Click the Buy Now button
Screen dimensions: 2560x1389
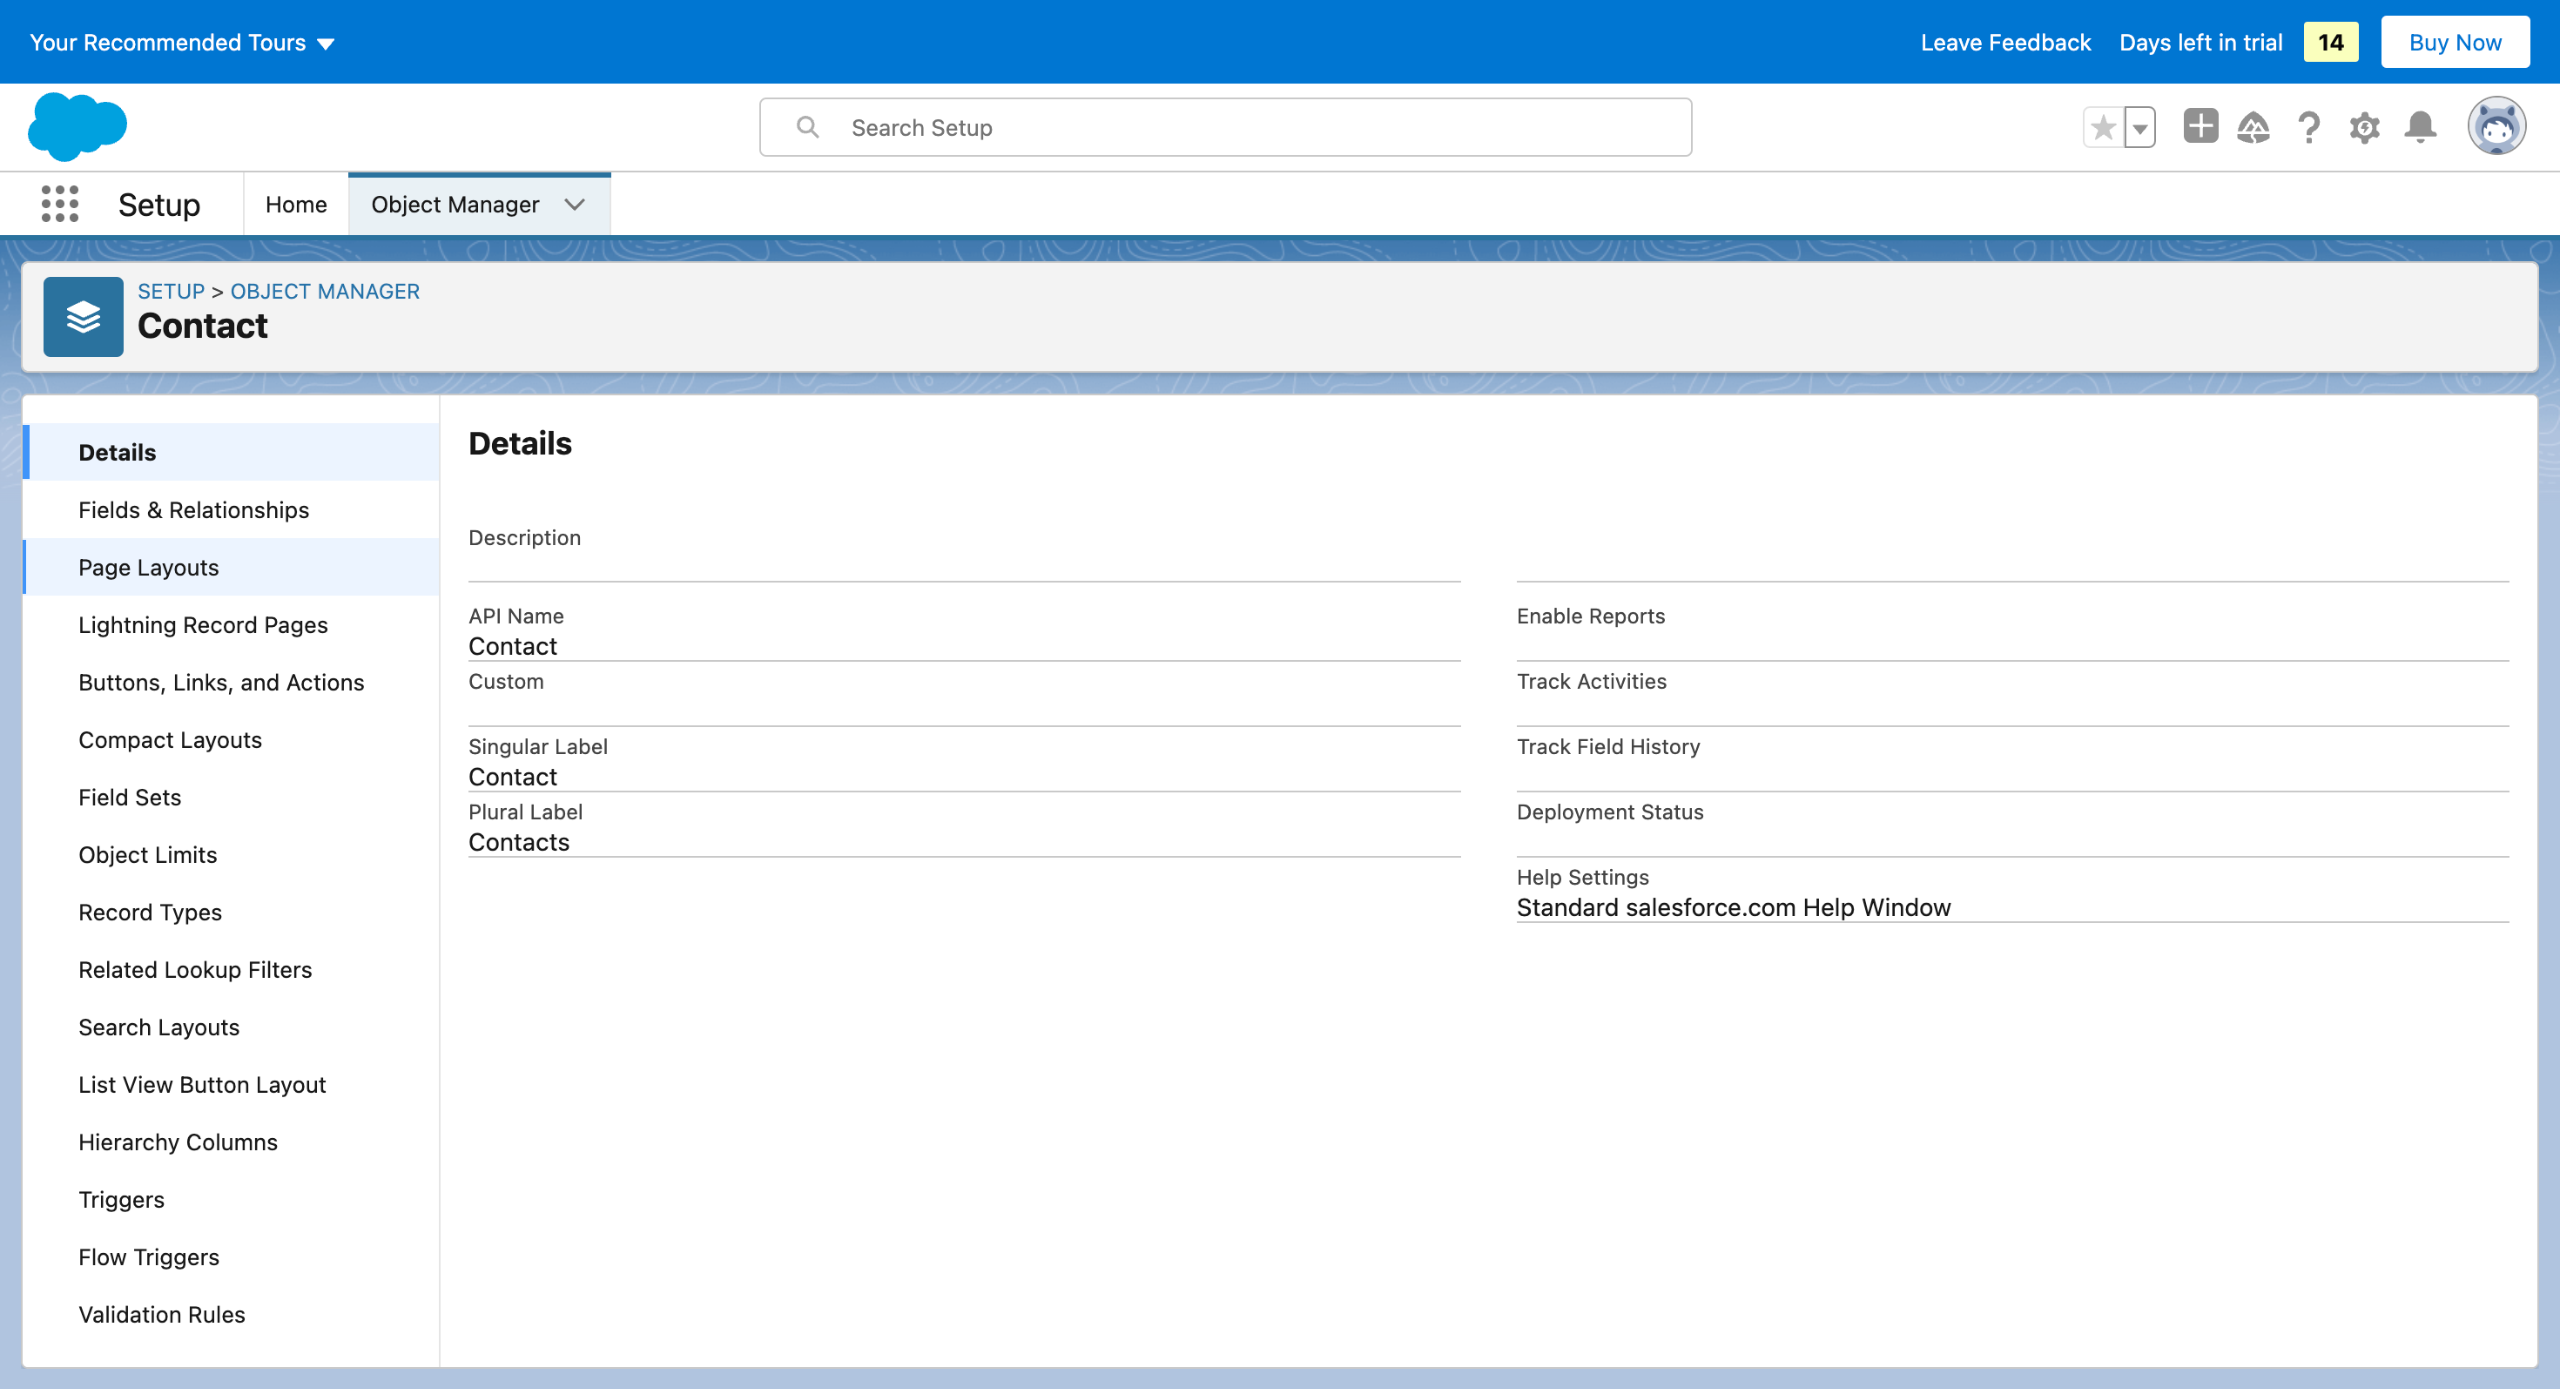[2455, 42]
